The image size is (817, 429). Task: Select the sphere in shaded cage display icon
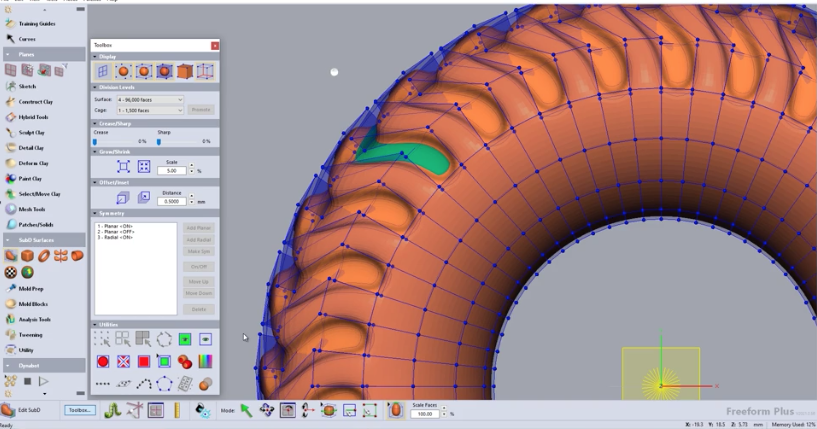pos(164,71)
